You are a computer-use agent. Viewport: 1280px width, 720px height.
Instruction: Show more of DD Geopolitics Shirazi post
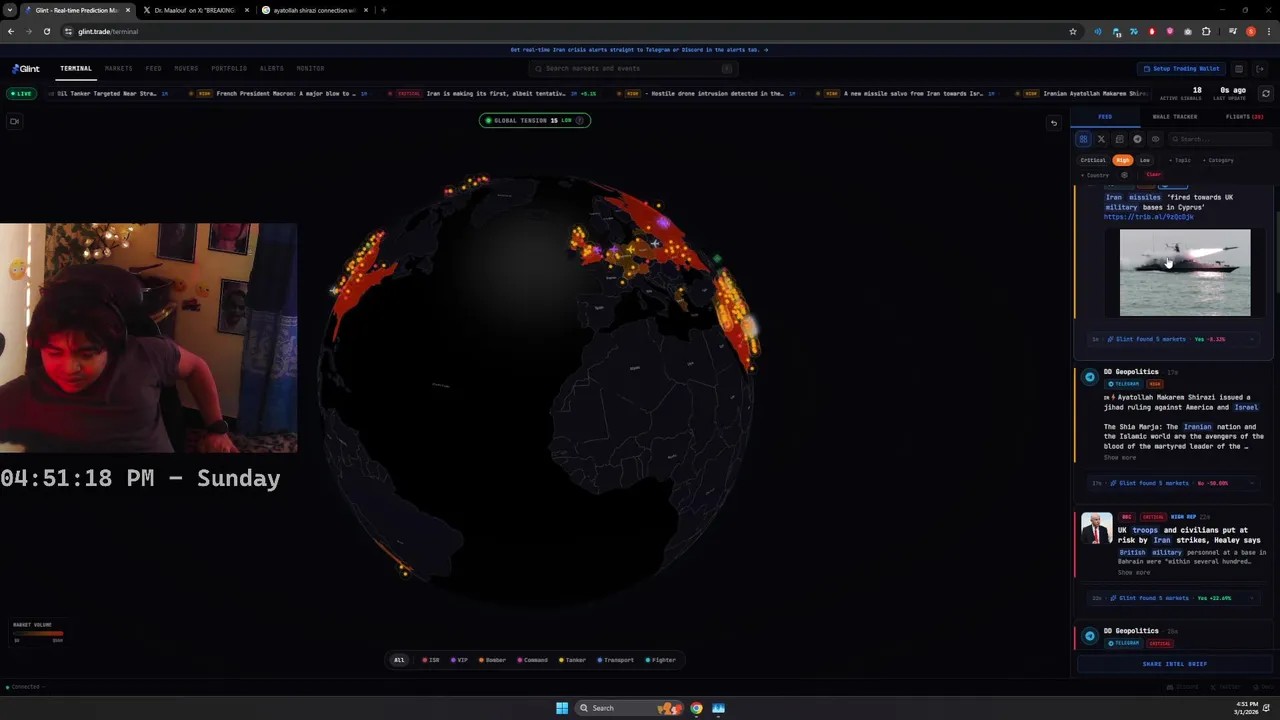1120,458
